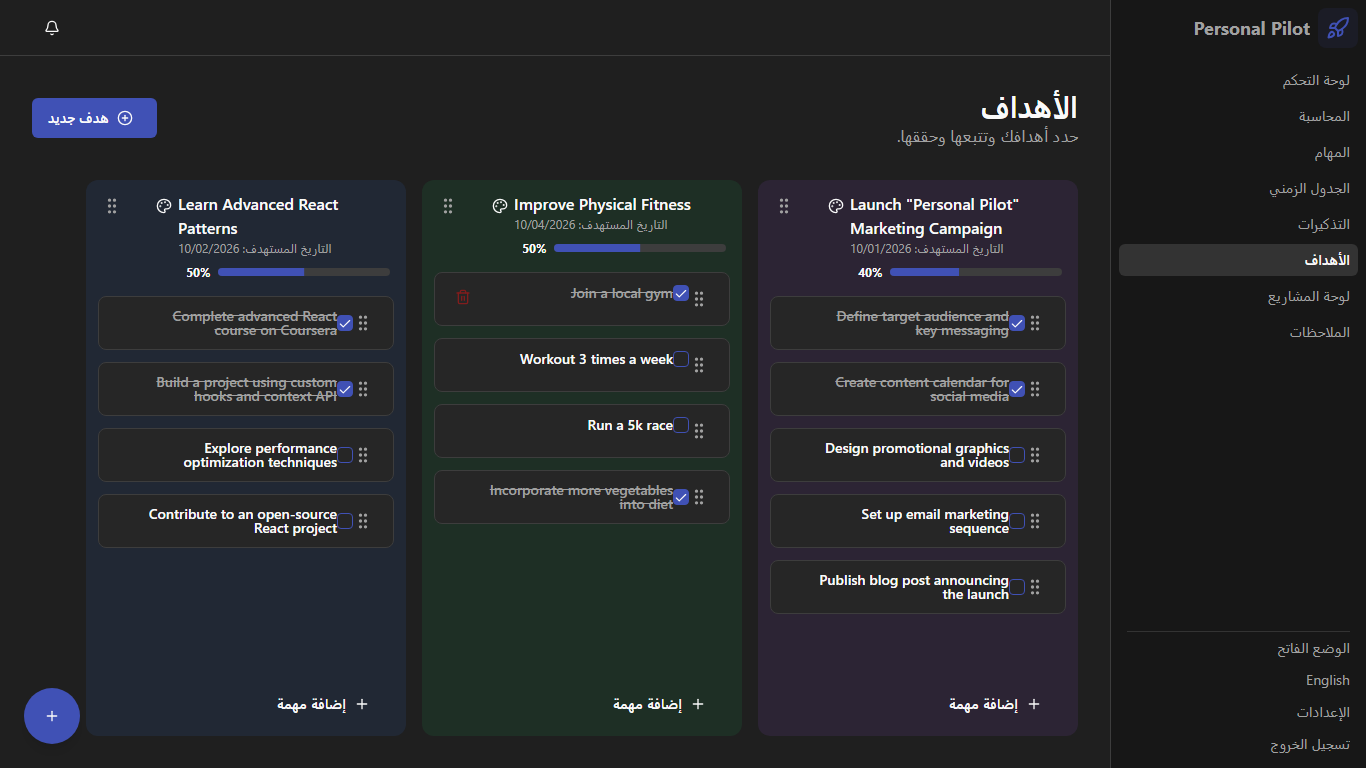
Task: Open color palette for Marketing Campaign goal
Action: tap(836, 206)
